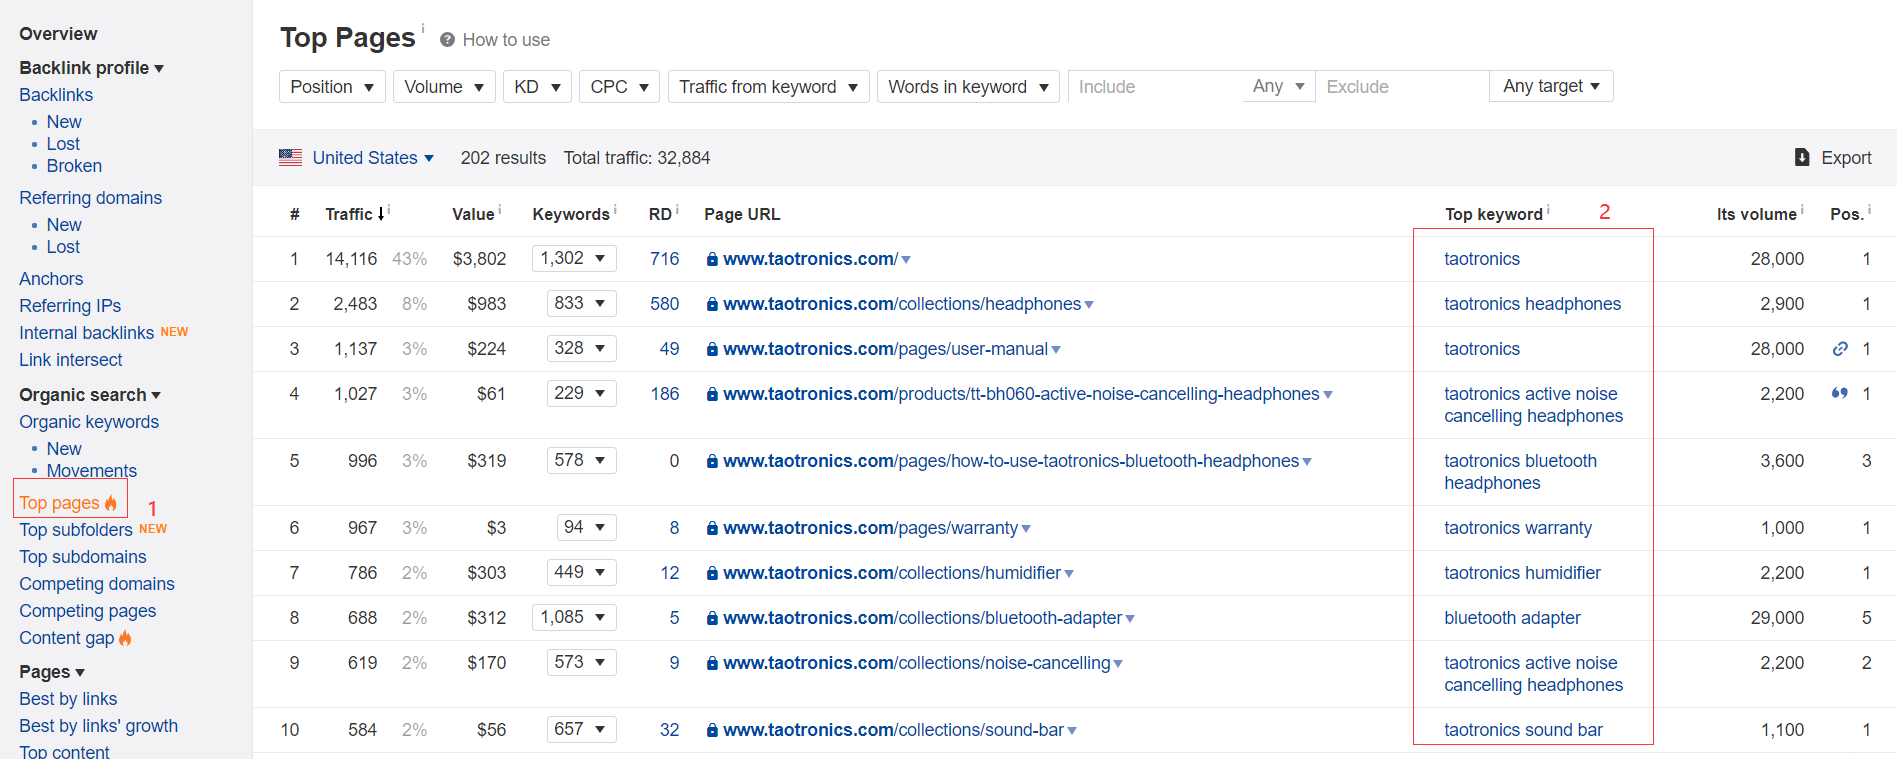
Task: Expand the 833 keywords dropdown
Action: 582,303
